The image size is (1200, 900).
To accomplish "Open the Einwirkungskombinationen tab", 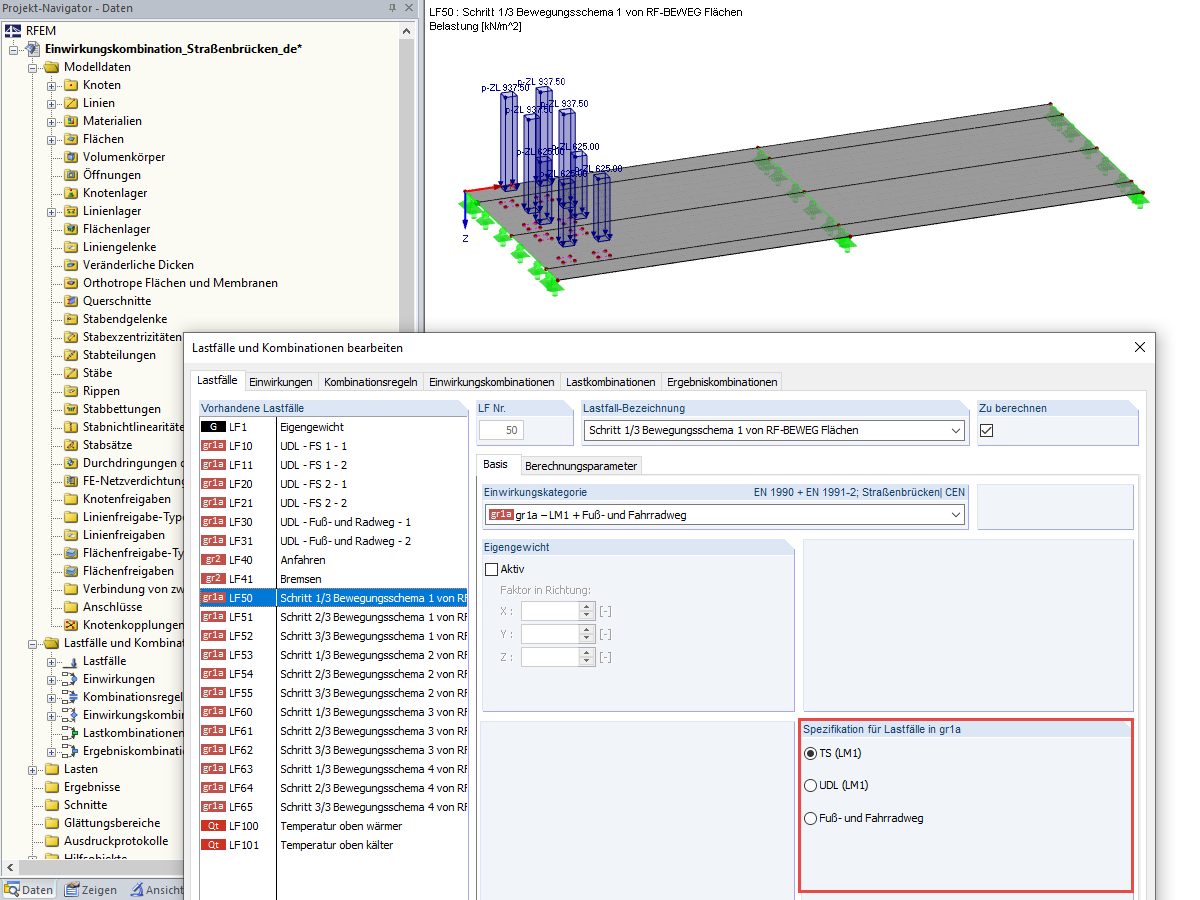I will 491,382.
